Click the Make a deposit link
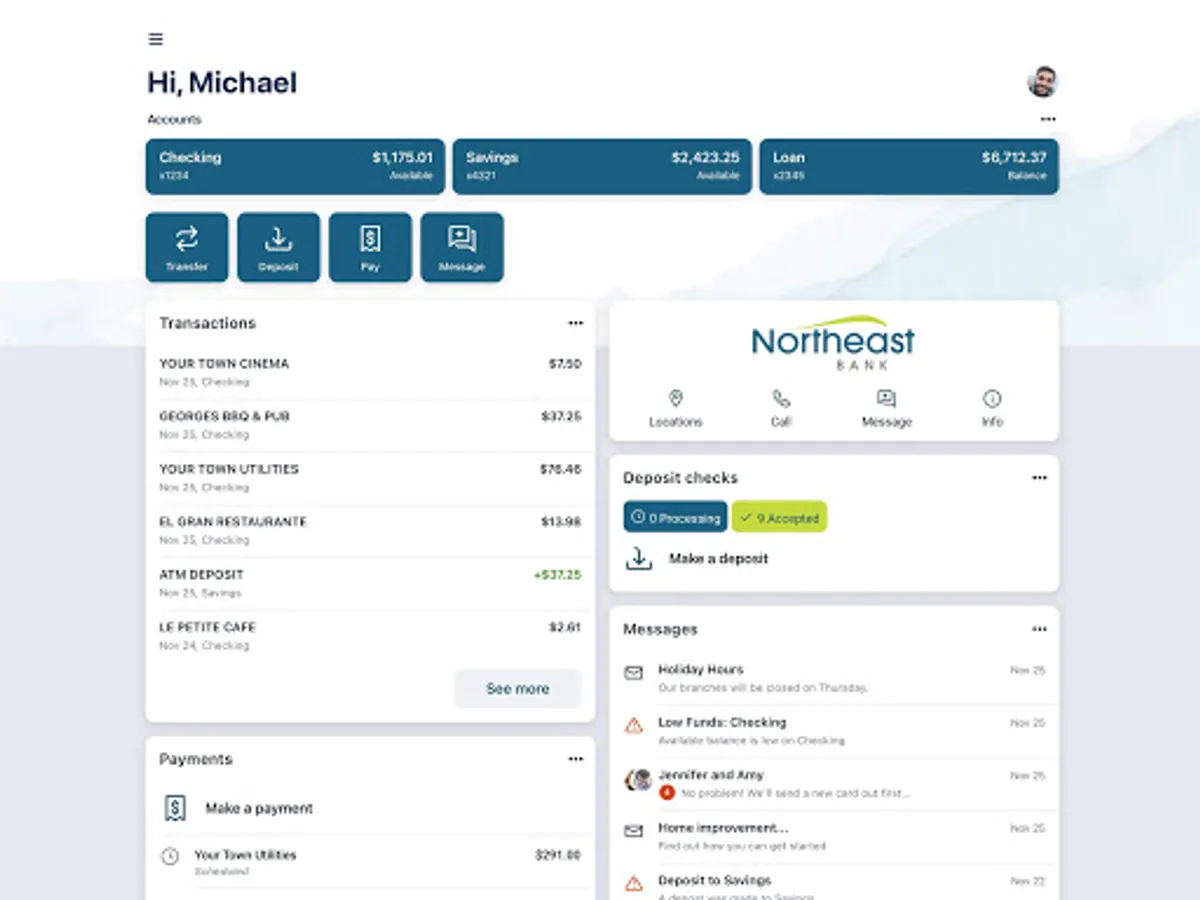This screenshot has height=900, width=1200. click(x=718, y=559)
